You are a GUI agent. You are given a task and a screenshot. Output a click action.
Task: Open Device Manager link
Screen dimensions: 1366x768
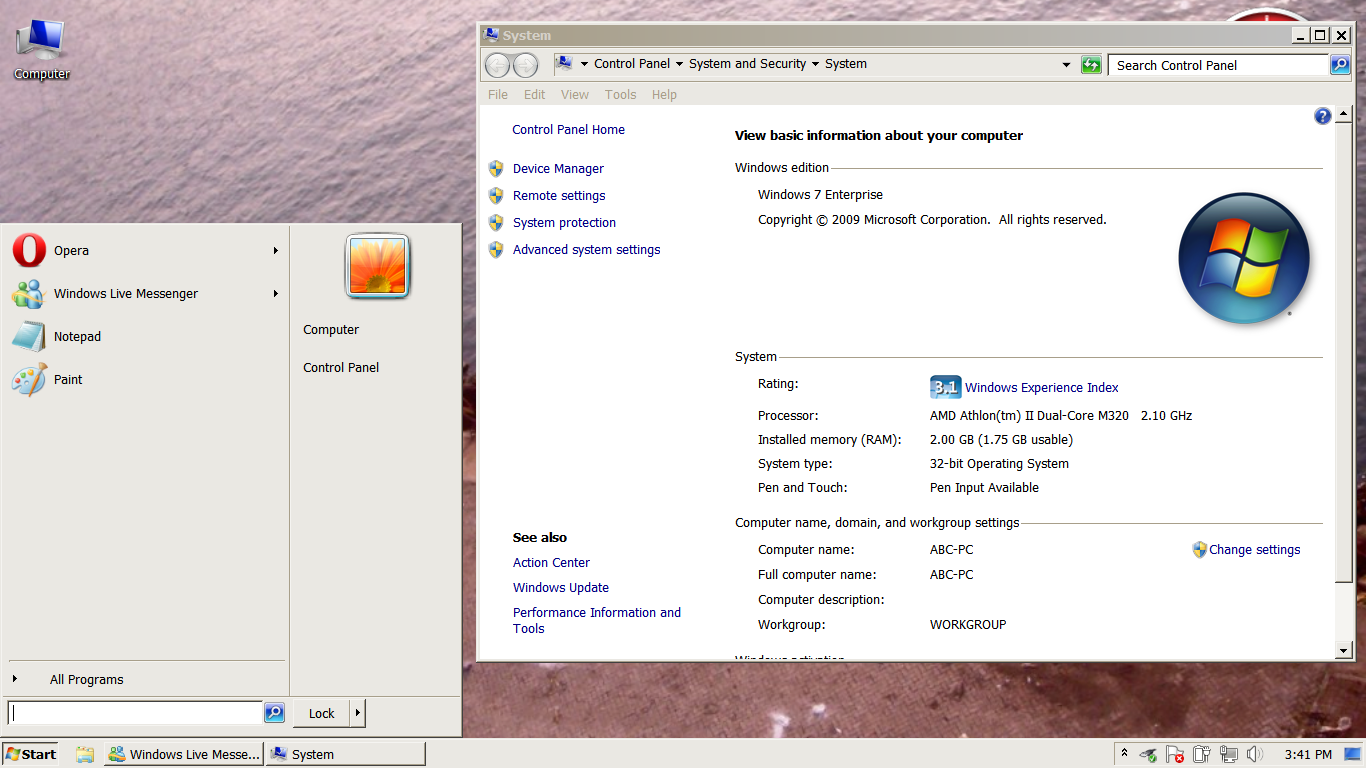click(558, 169)
